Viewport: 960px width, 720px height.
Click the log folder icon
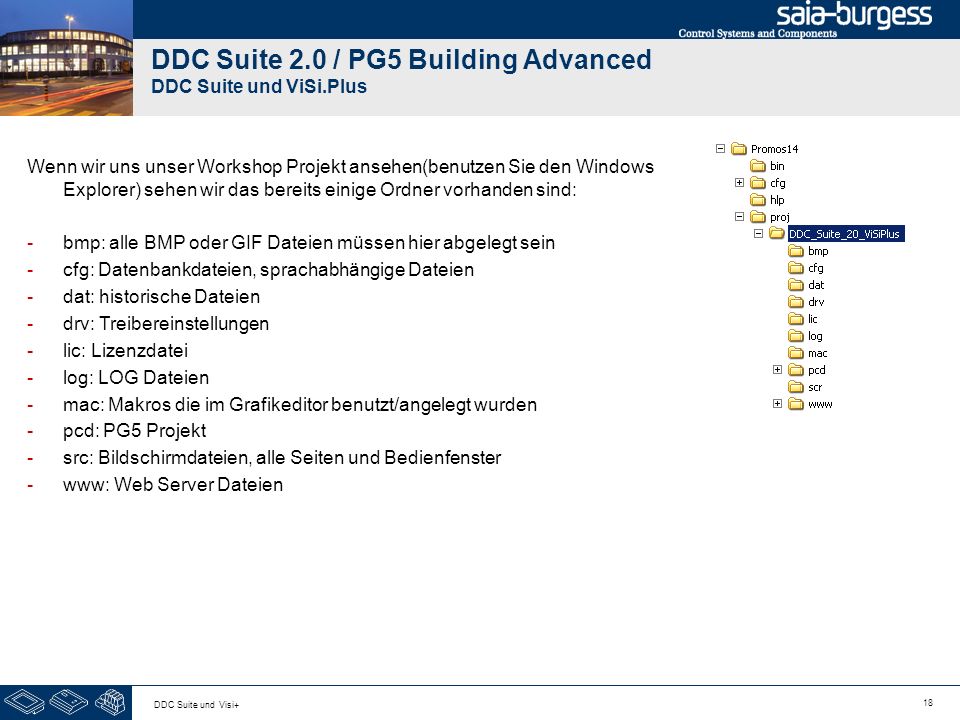796,336
